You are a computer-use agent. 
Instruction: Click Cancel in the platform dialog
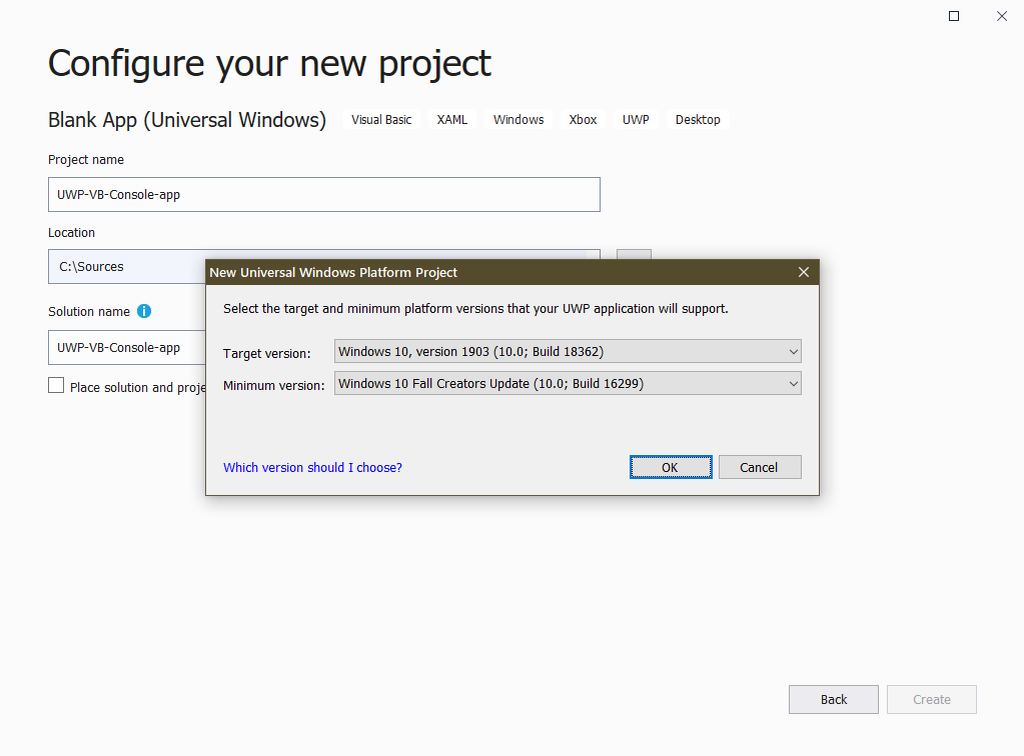pyautogui.click(x=760, y=467)
